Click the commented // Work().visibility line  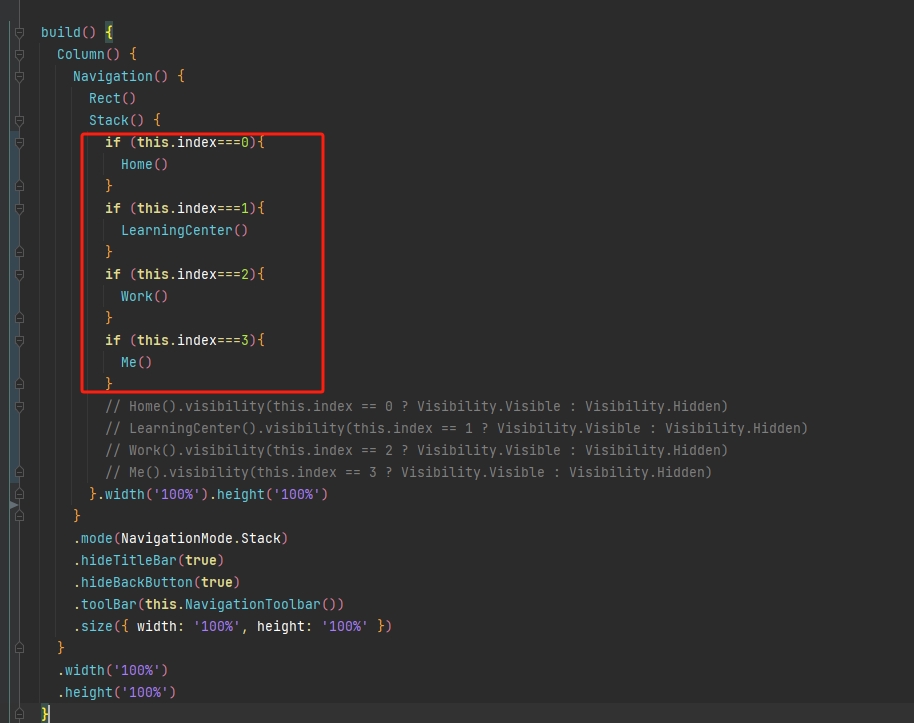pyautogui.click(x=417, y=451)
